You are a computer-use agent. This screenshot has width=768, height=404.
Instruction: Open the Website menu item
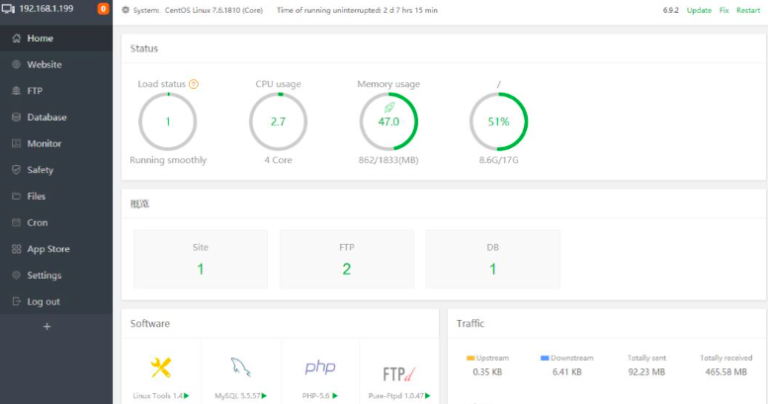pos(44,65)
